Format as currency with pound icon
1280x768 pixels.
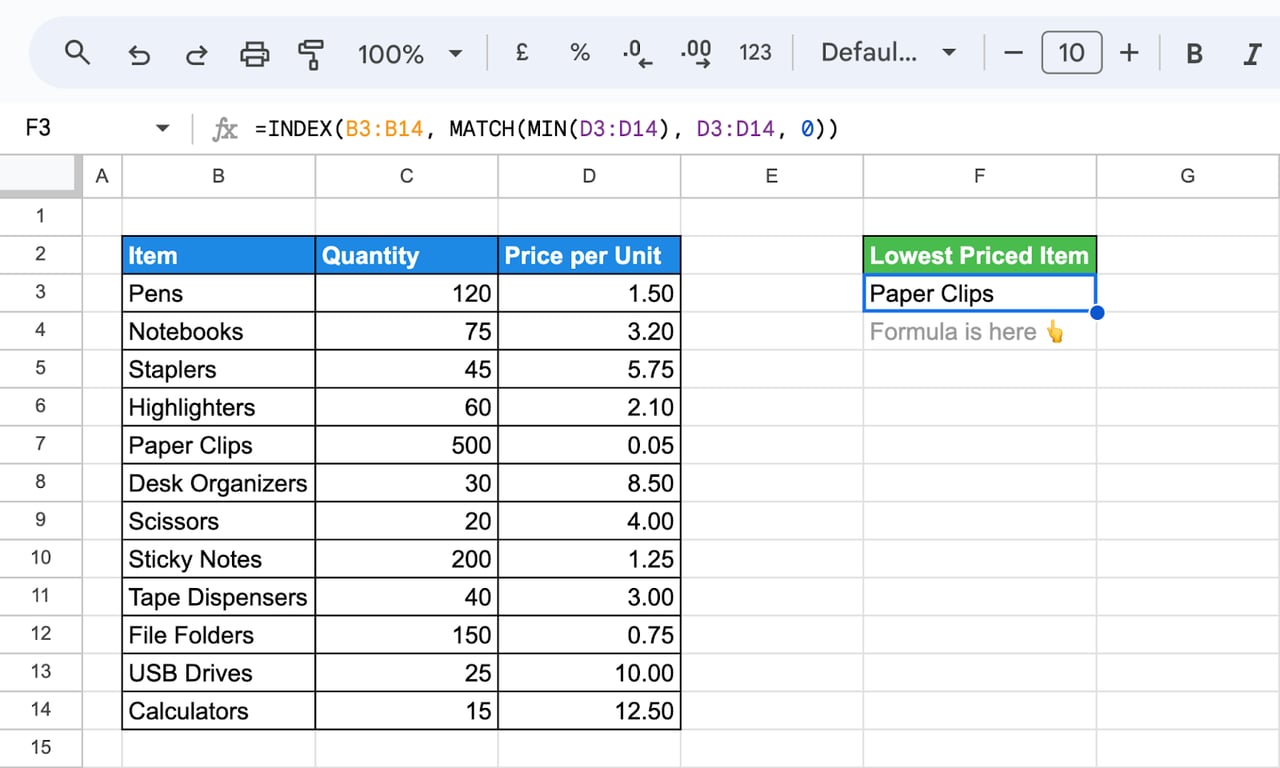[x=522, y=53]
